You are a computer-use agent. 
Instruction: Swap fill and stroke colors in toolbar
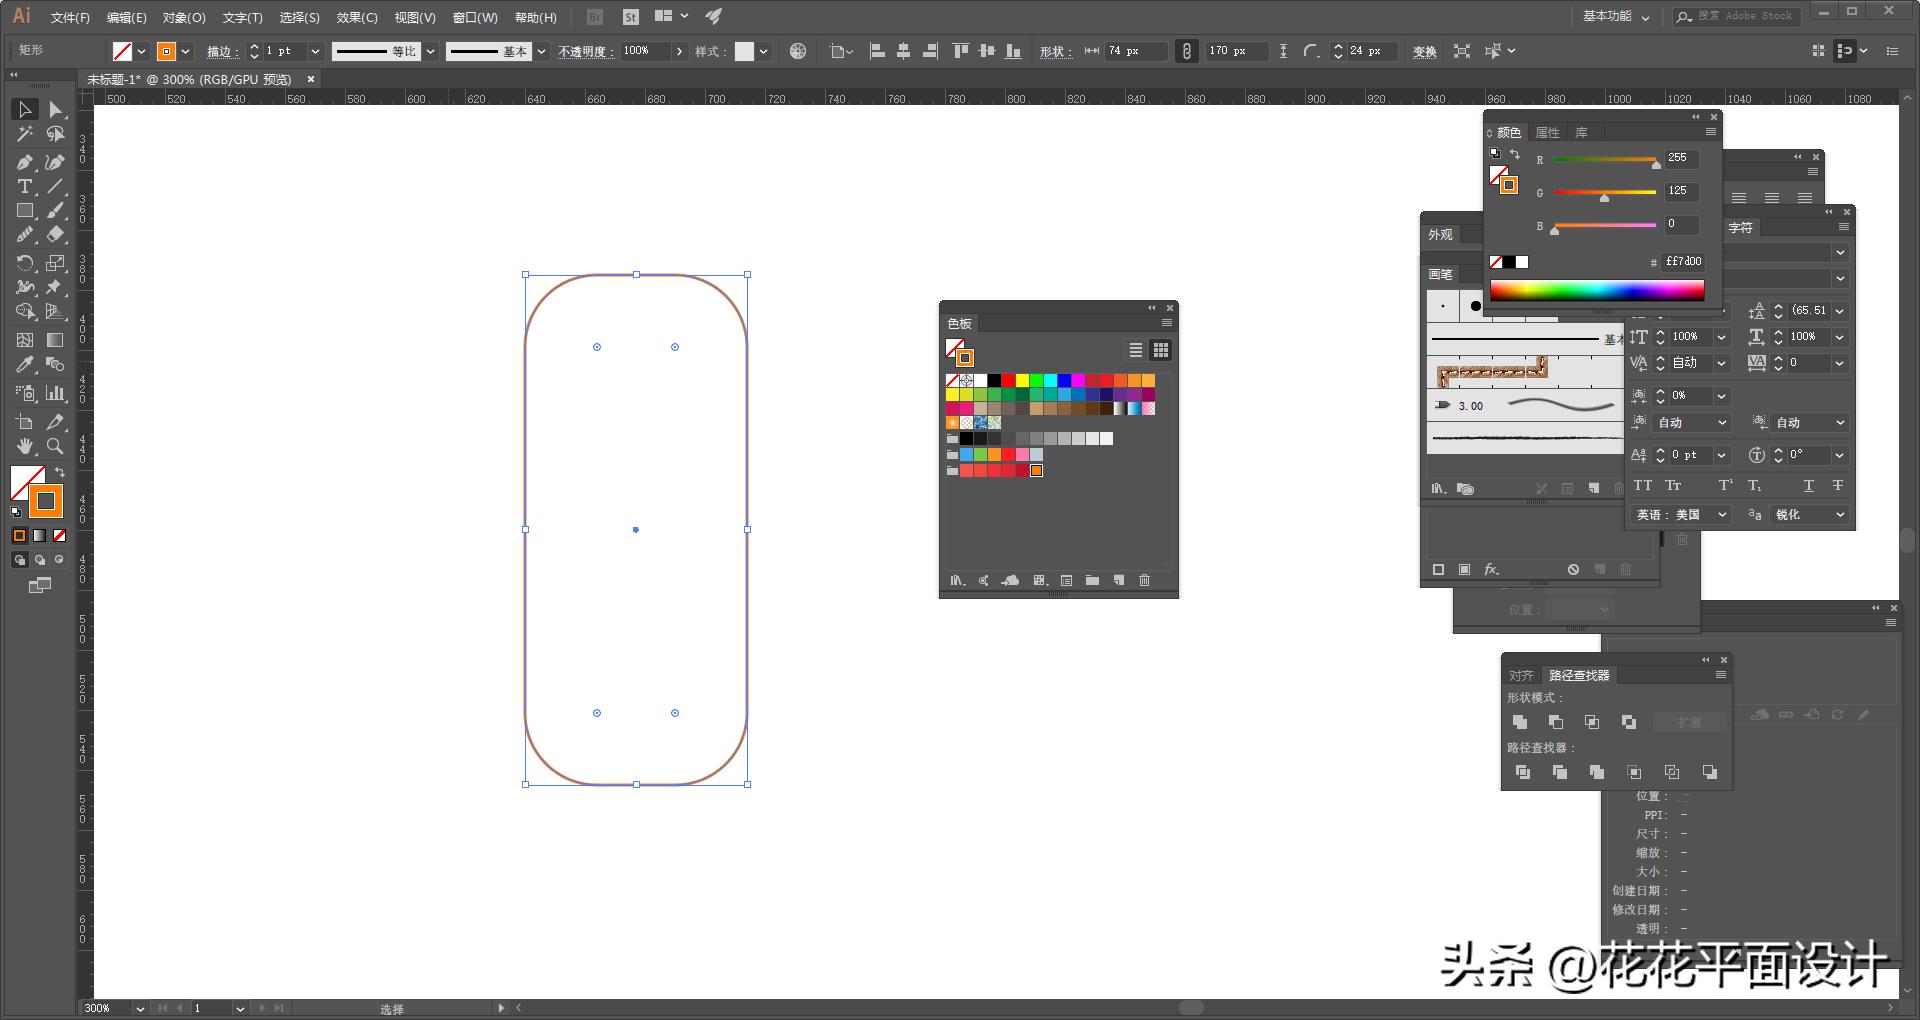pyautogui.click(x=61, y=472)
